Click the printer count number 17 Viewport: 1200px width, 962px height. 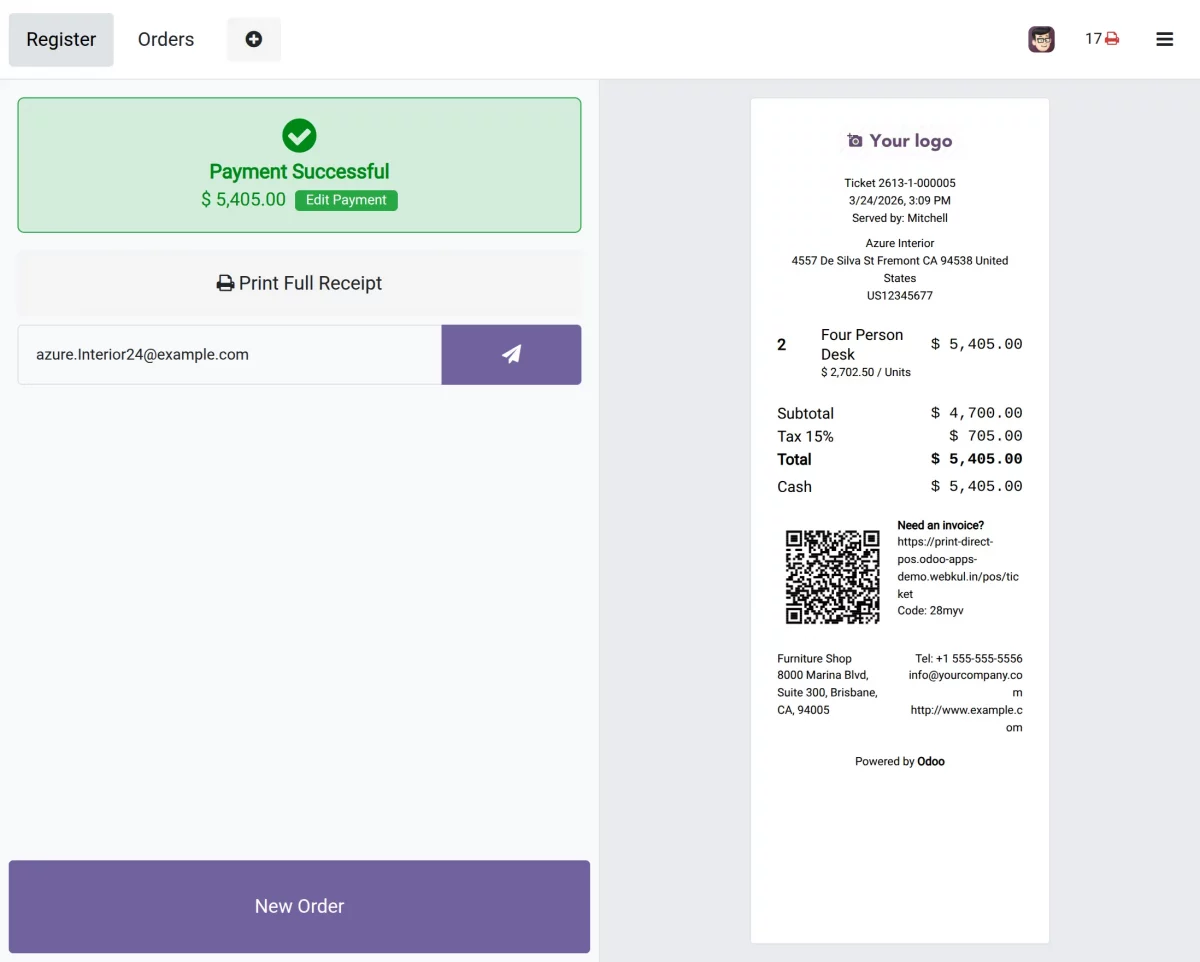coord(1093,39)
